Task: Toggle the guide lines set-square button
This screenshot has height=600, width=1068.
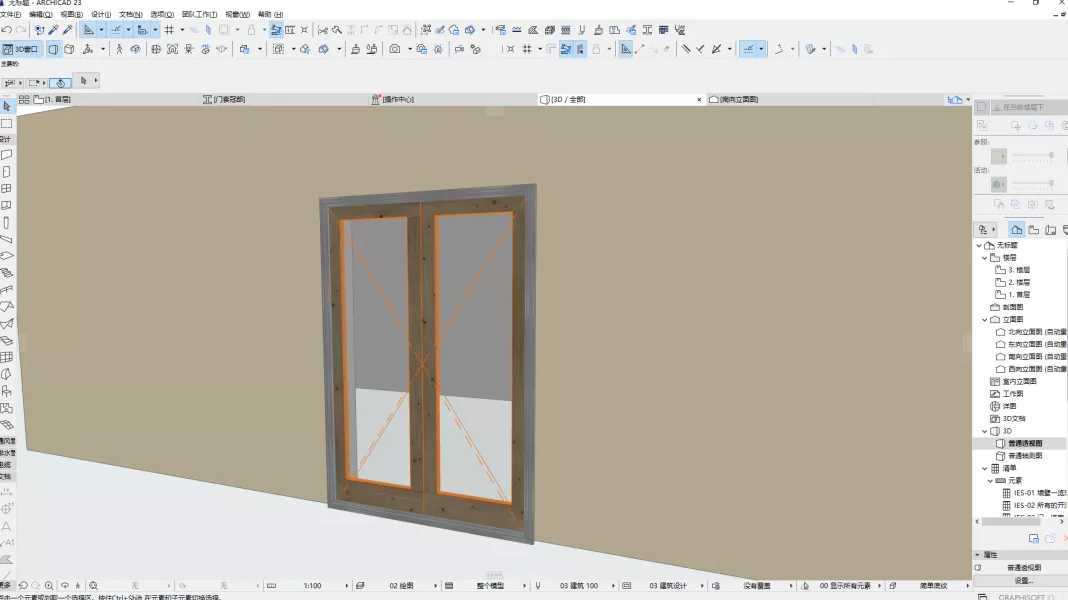Action: click(89, 30)
